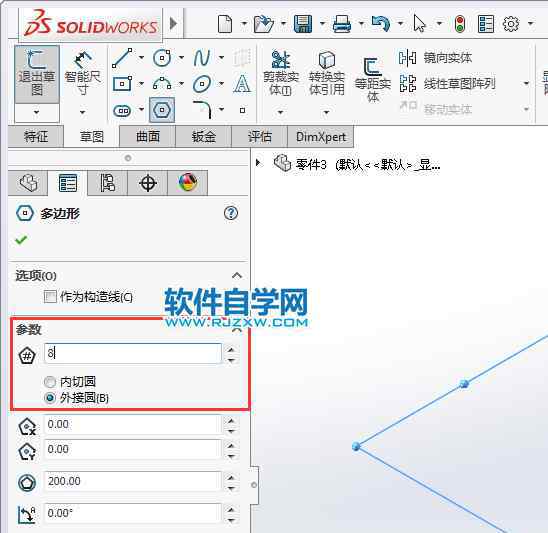Enable the 作为构造线 checkbox

pyautogui.click(x=50, y=297)
